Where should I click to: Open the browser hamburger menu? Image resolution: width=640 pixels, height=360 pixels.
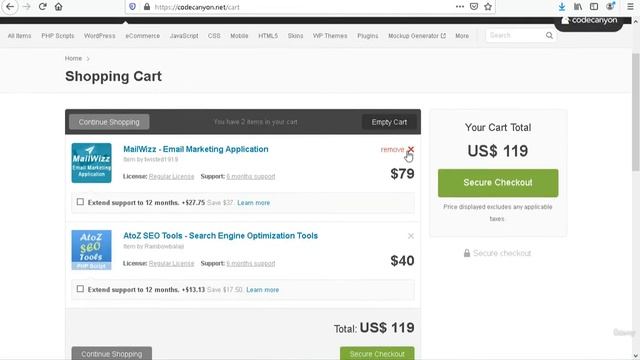click(x=630, y=7)
